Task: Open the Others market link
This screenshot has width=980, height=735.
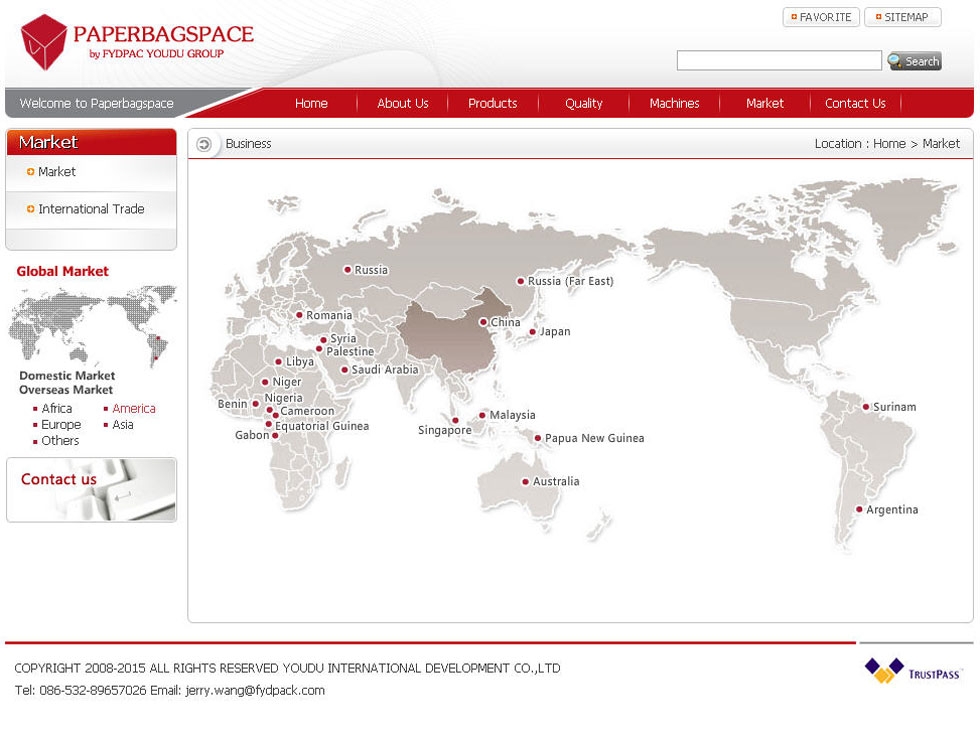Action: point(60,441)
